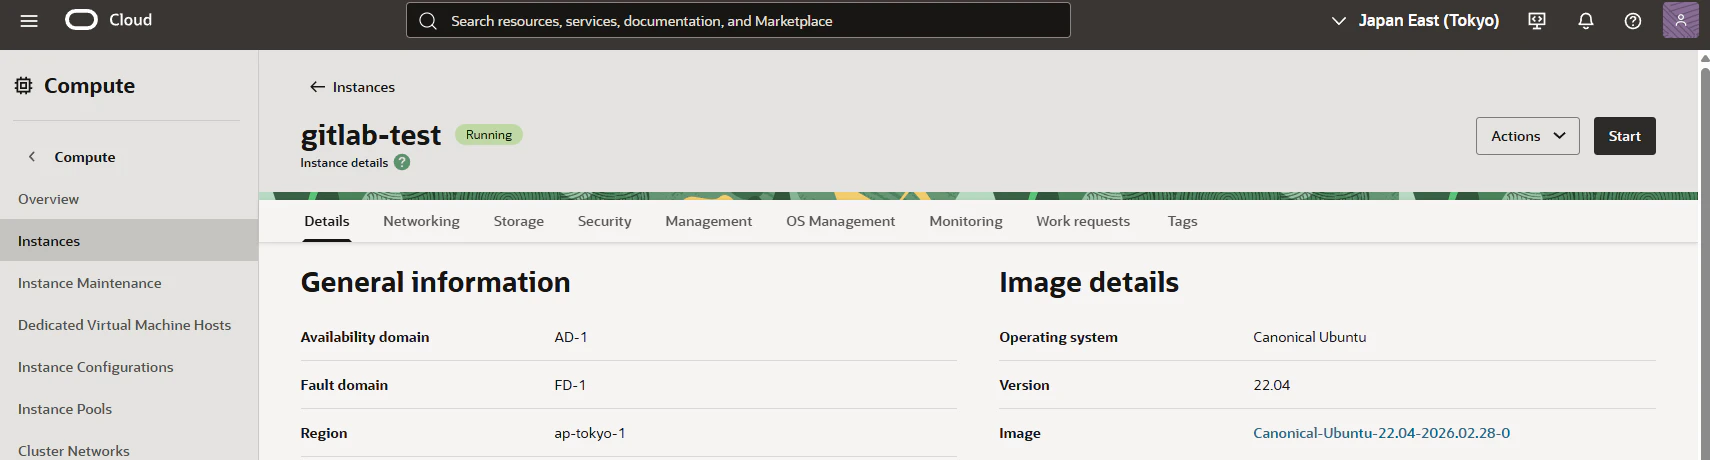The width and height of the screenshot is (1710, 460).
Task: Focus the search resources input field
Action: 738,20
